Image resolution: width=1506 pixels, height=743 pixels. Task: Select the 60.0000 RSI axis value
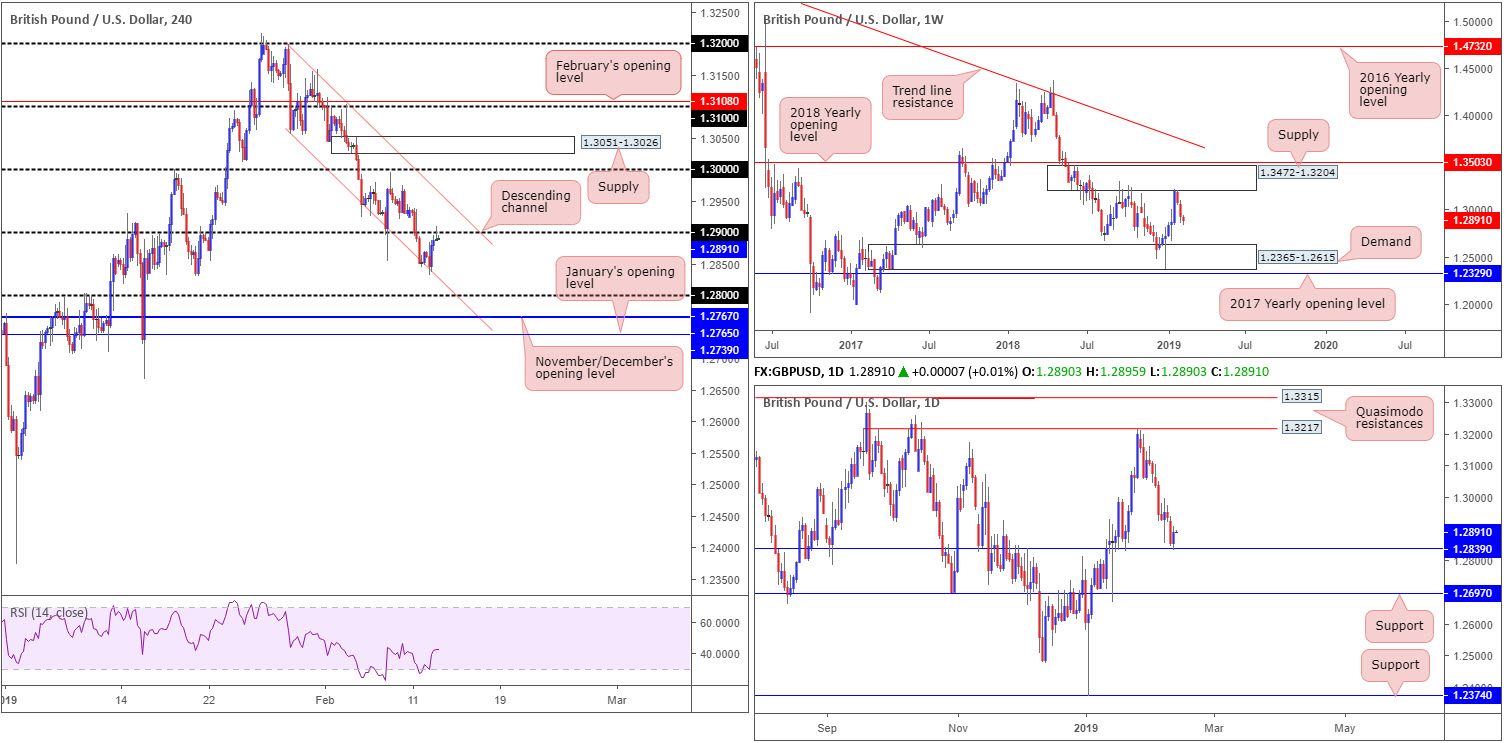[722, 622]
